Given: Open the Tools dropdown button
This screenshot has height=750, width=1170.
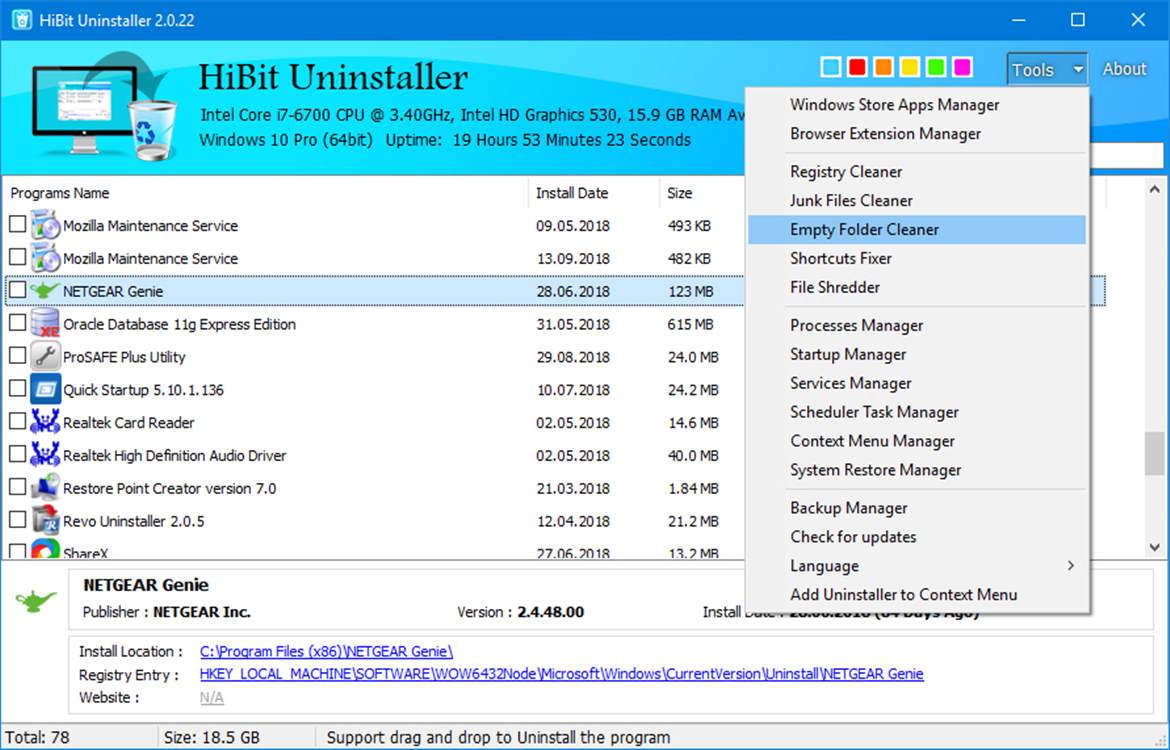Looking at the screenshot, I should click(1046, 69).
